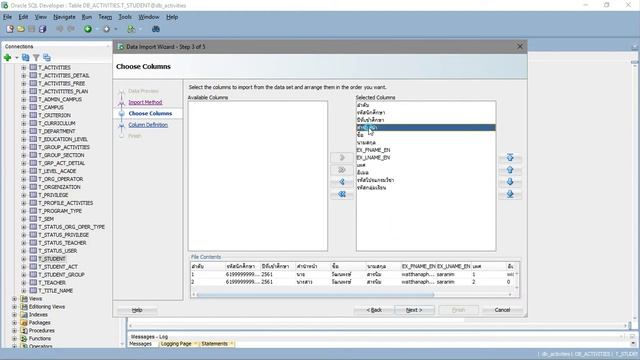Screen dimensions: 640x360
Task: Click the green Back navigation toolbar icon
Action: (x=88, y=29)
